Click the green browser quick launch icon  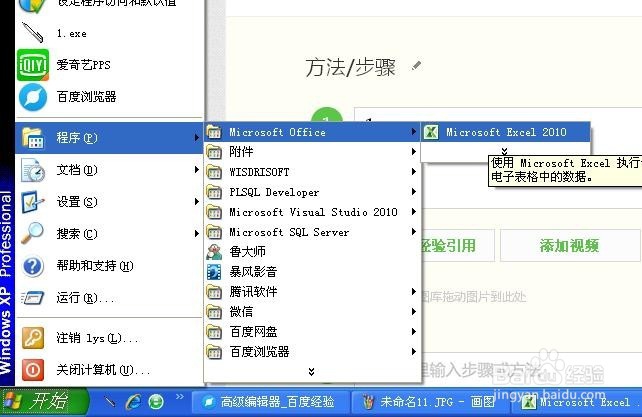pos(156,402)
